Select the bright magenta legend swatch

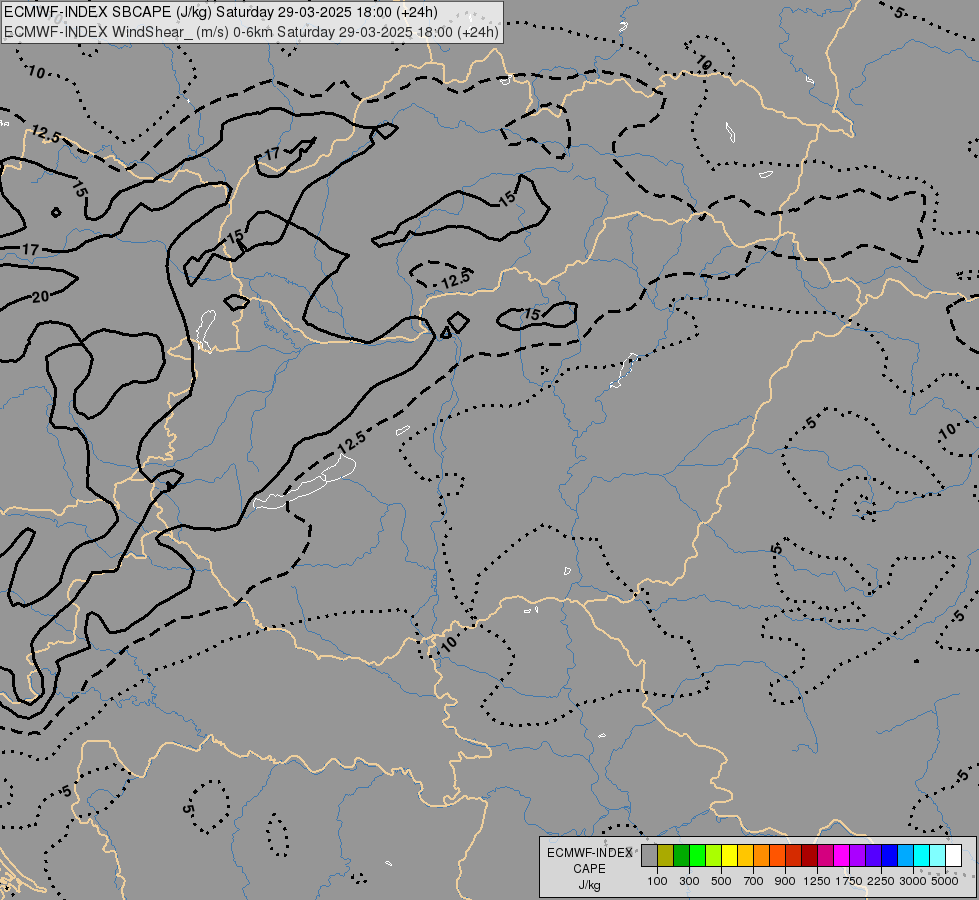point(841,855)
